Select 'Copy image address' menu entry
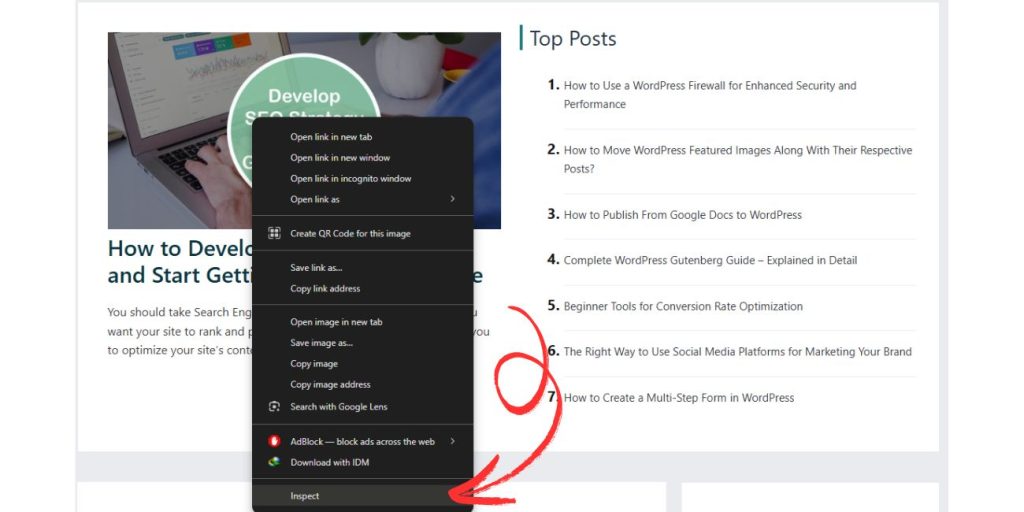 pos(330,385)
